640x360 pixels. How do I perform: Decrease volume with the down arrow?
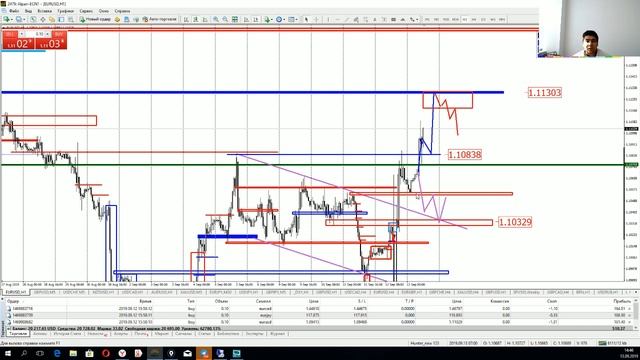coord(21,34)
